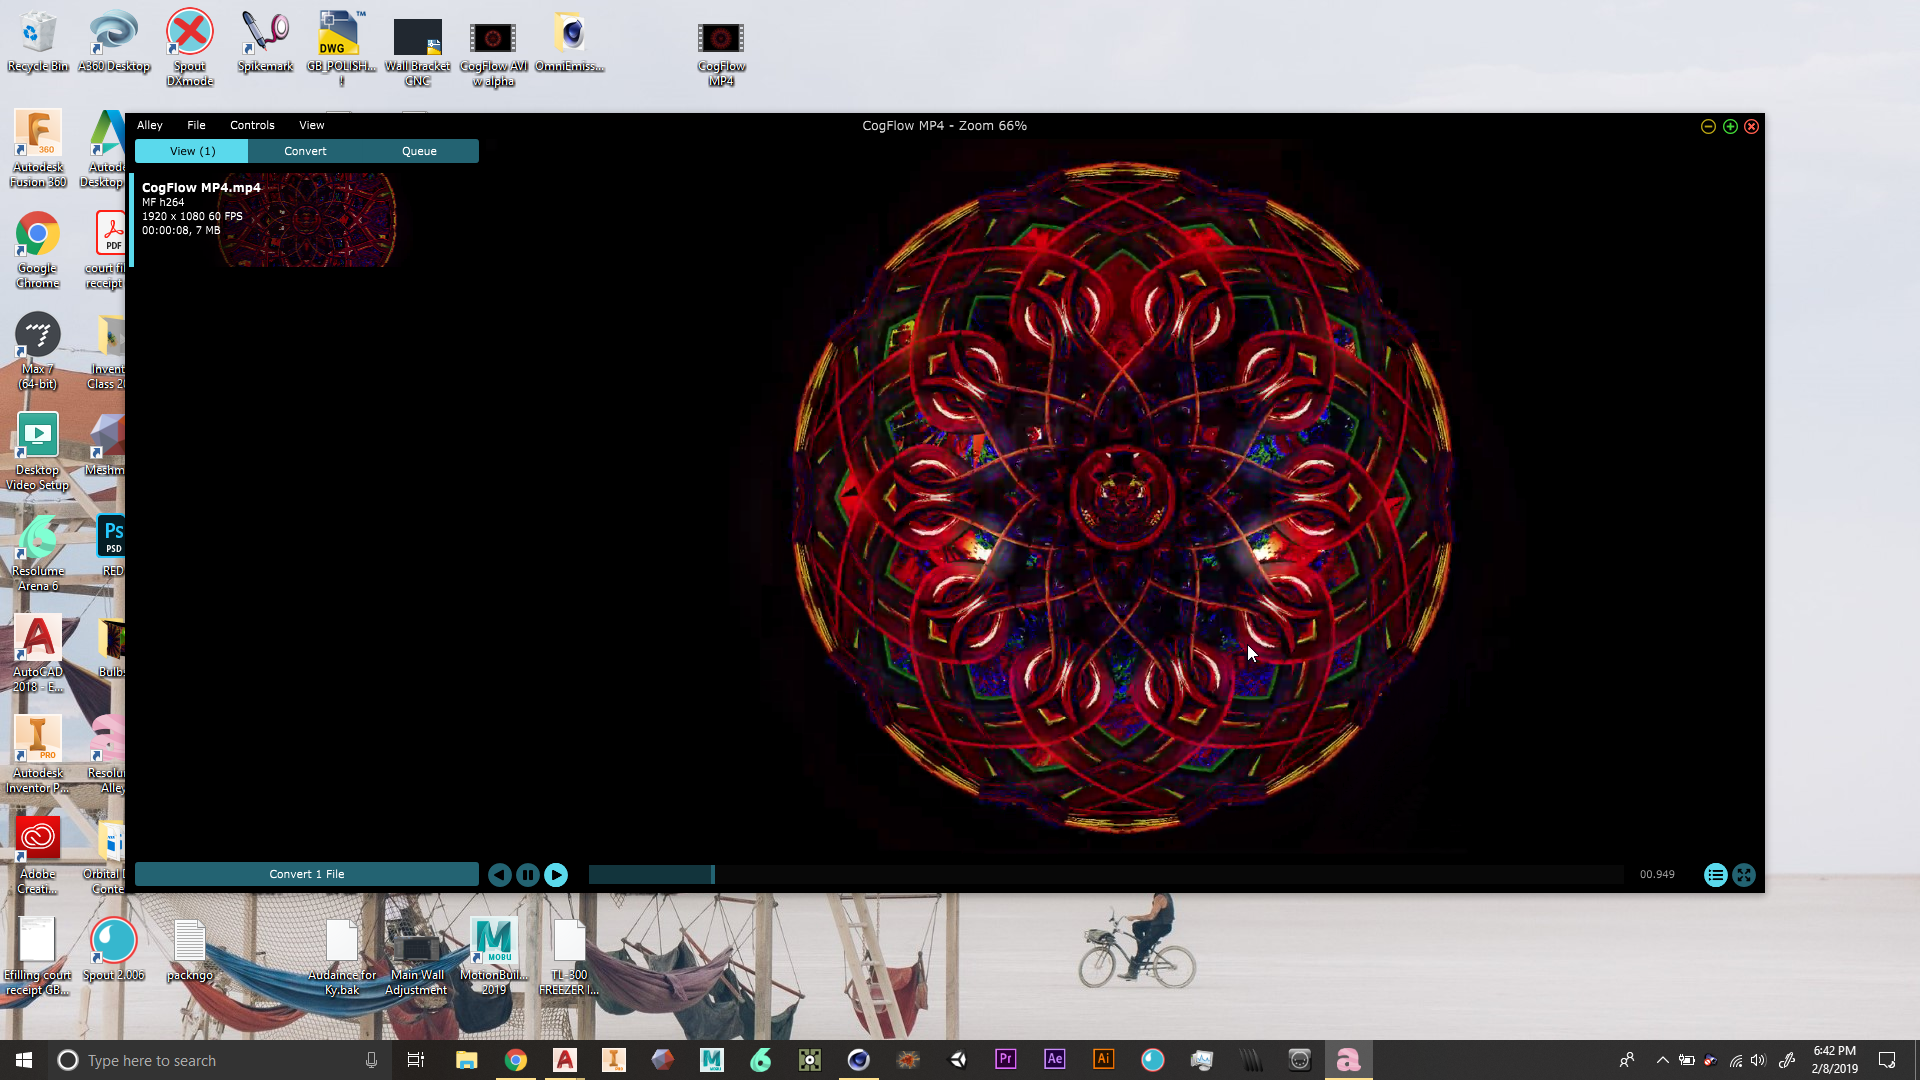Open the Queue tab

pos(419,151)
